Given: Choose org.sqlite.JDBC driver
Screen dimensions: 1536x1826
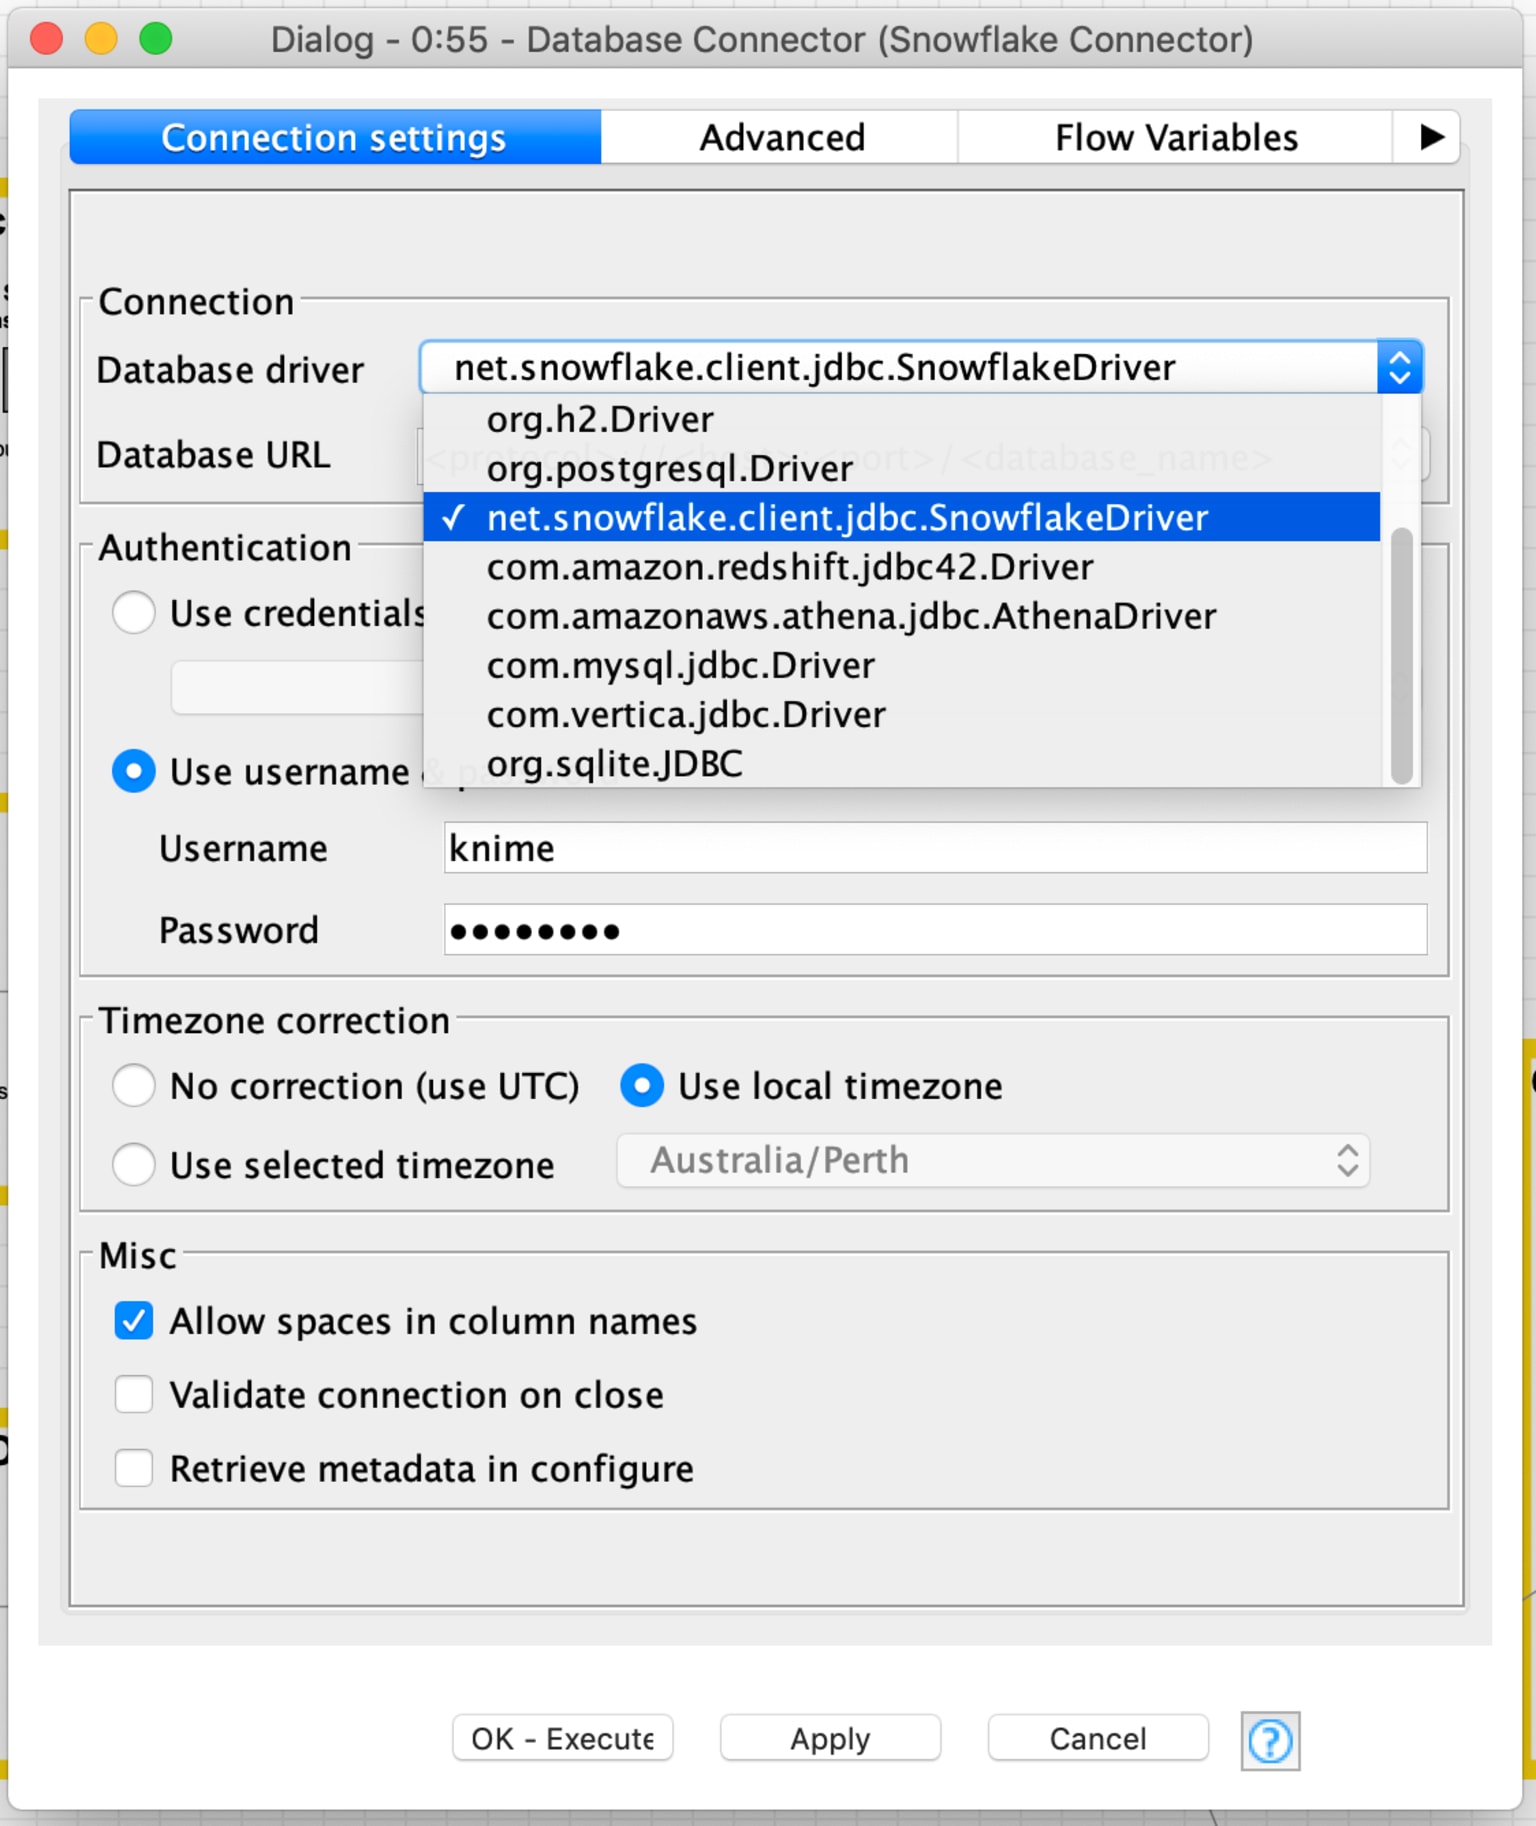Looking at the screenshot, I should coord(902,762).
